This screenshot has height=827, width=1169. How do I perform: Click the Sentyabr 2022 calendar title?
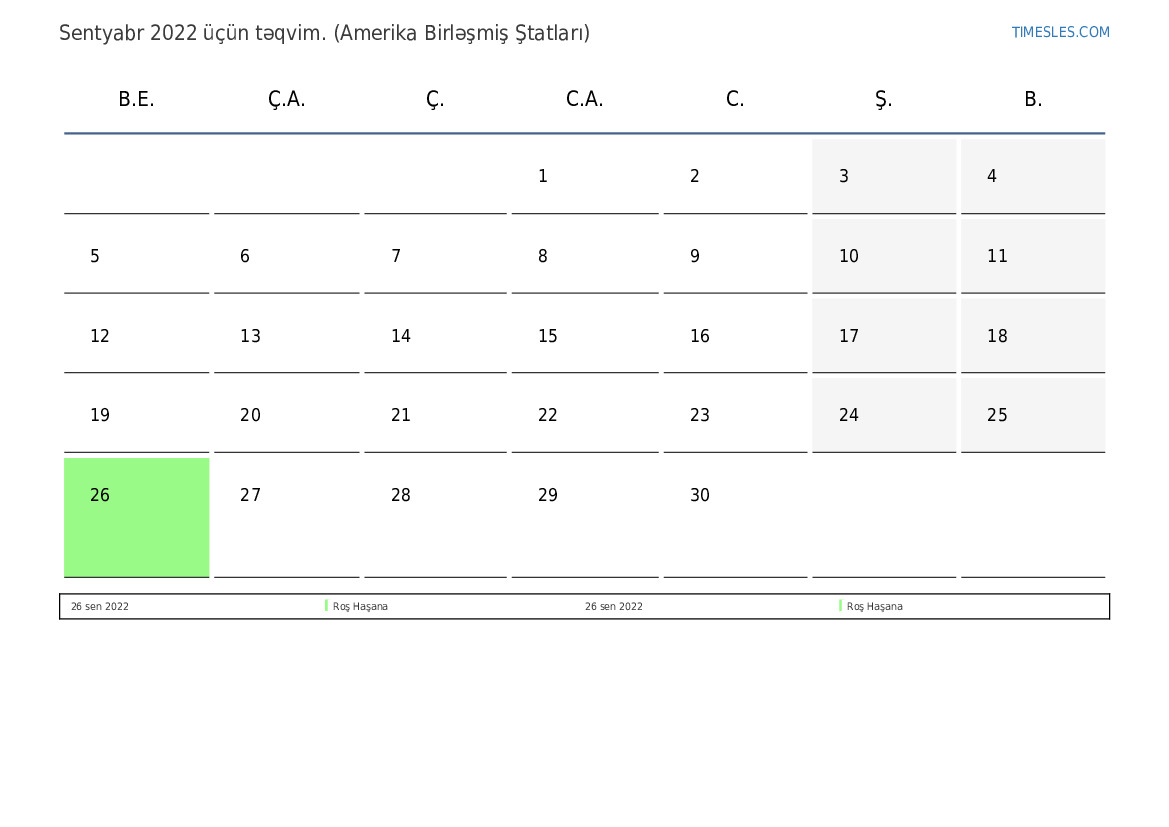(x=324, y=33)
